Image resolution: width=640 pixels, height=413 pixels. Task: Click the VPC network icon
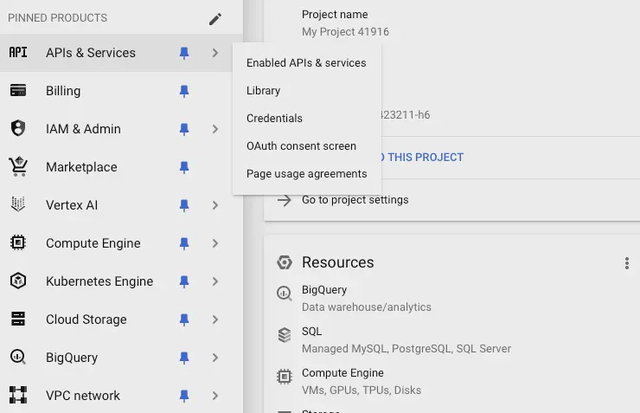point(18,395)
